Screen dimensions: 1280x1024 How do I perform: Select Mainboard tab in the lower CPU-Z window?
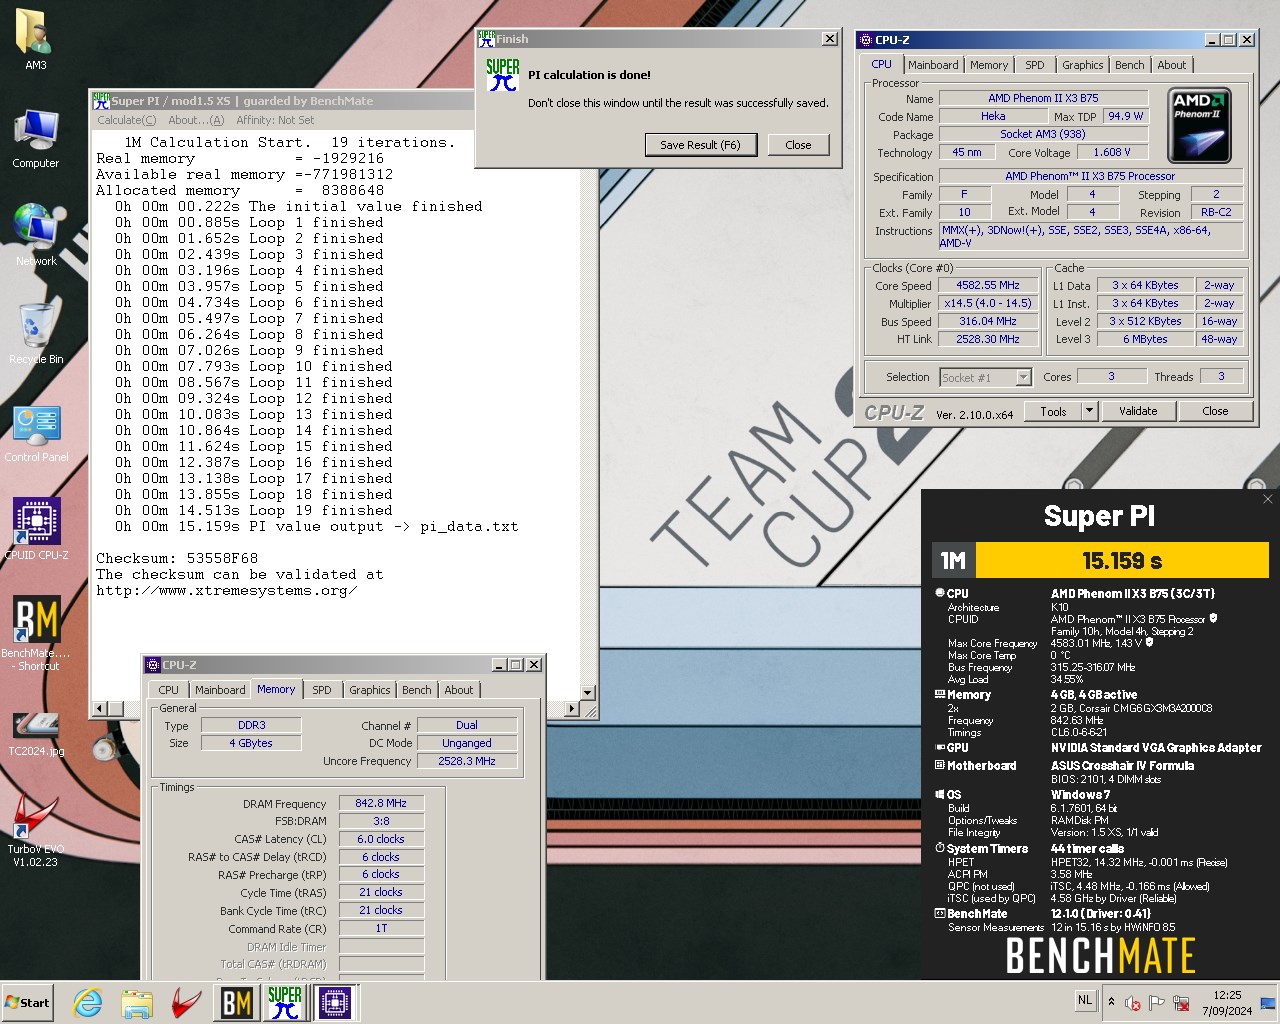[220, 690]
